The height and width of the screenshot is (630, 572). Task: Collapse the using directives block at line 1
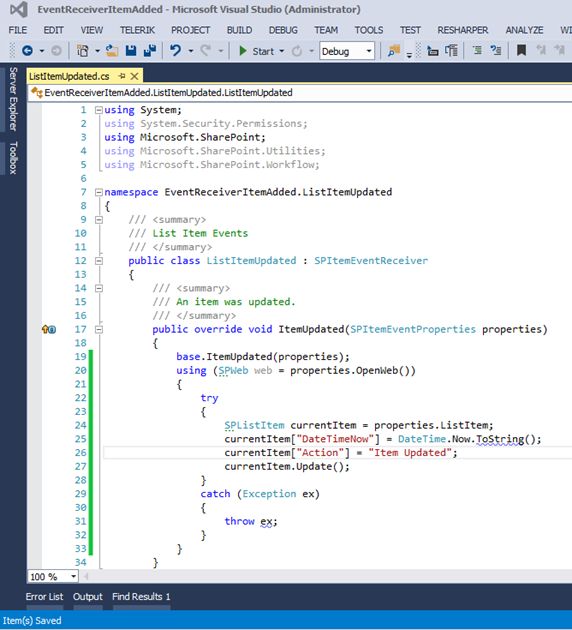tap(99, 110)
